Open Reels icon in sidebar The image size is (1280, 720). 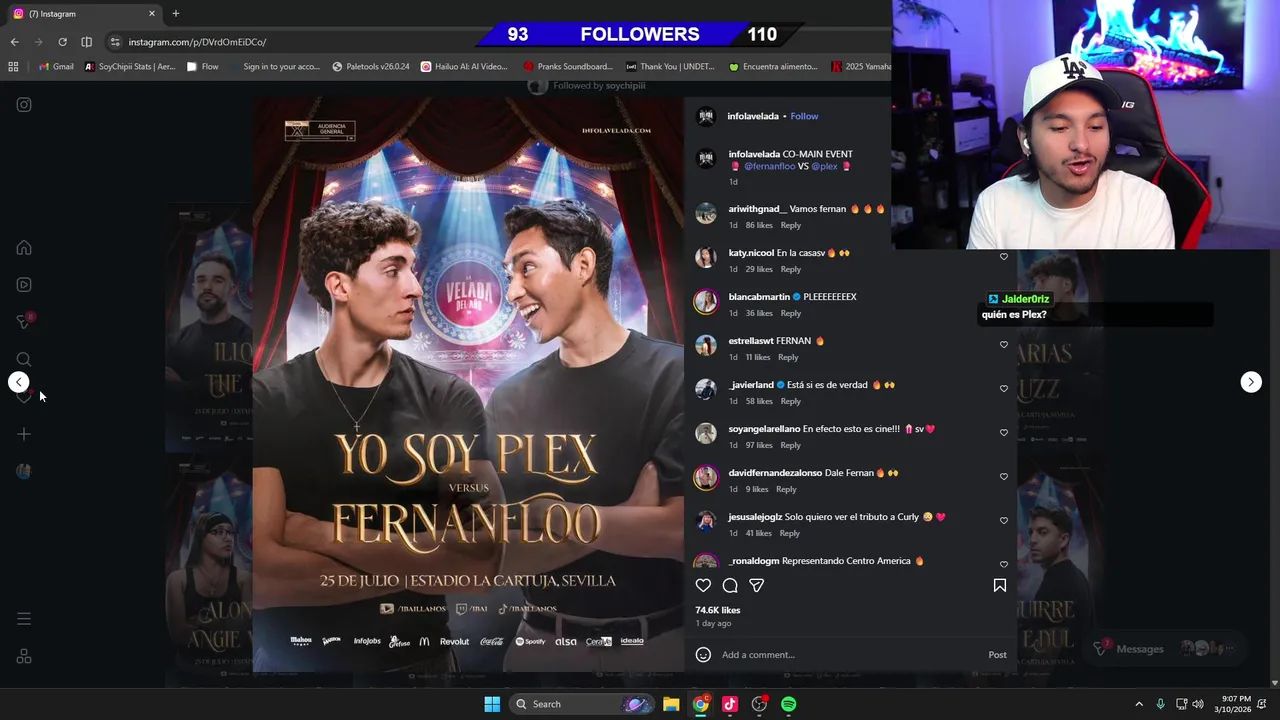coord(24,284)
